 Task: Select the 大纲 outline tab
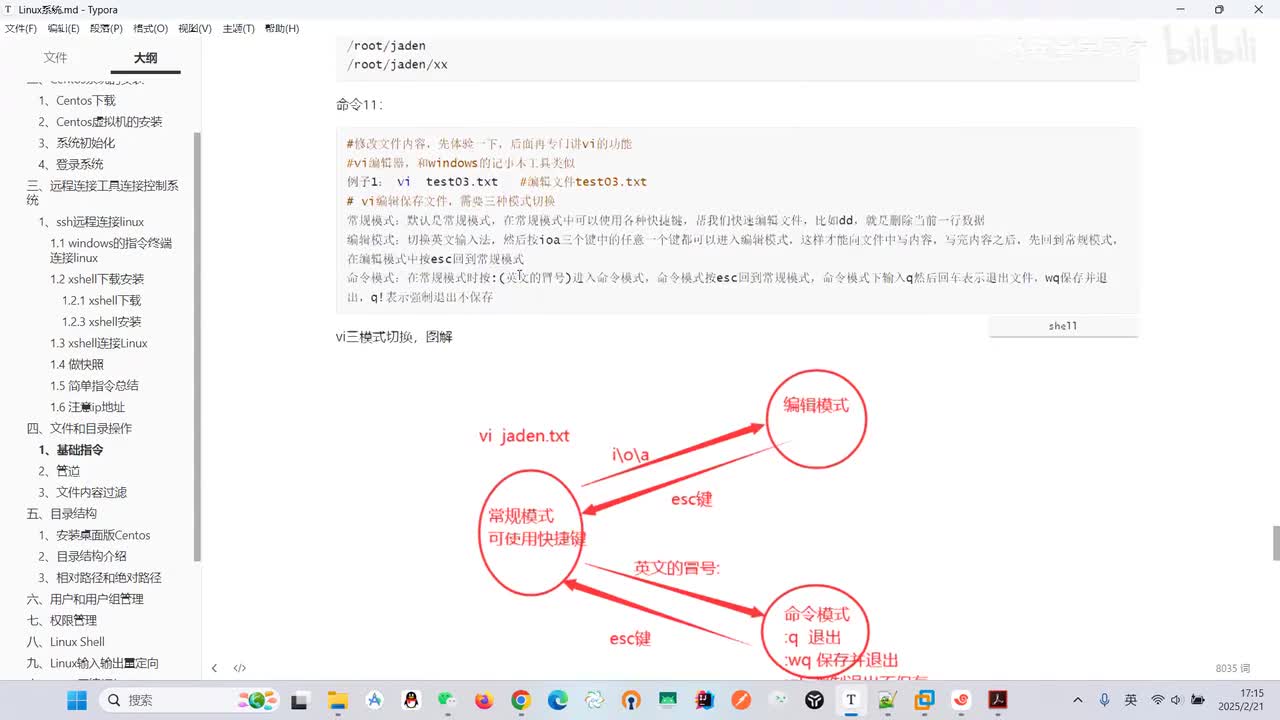coord(145,58)
